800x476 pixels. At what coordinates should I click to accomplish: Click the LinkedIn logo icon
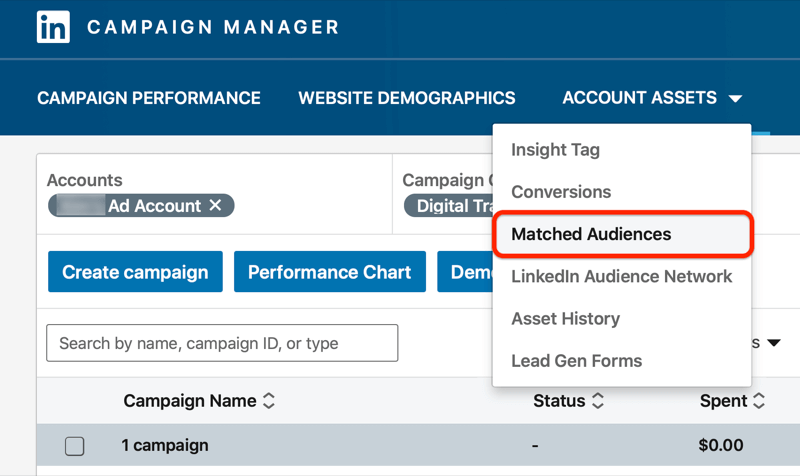click(x=54, y=27)
